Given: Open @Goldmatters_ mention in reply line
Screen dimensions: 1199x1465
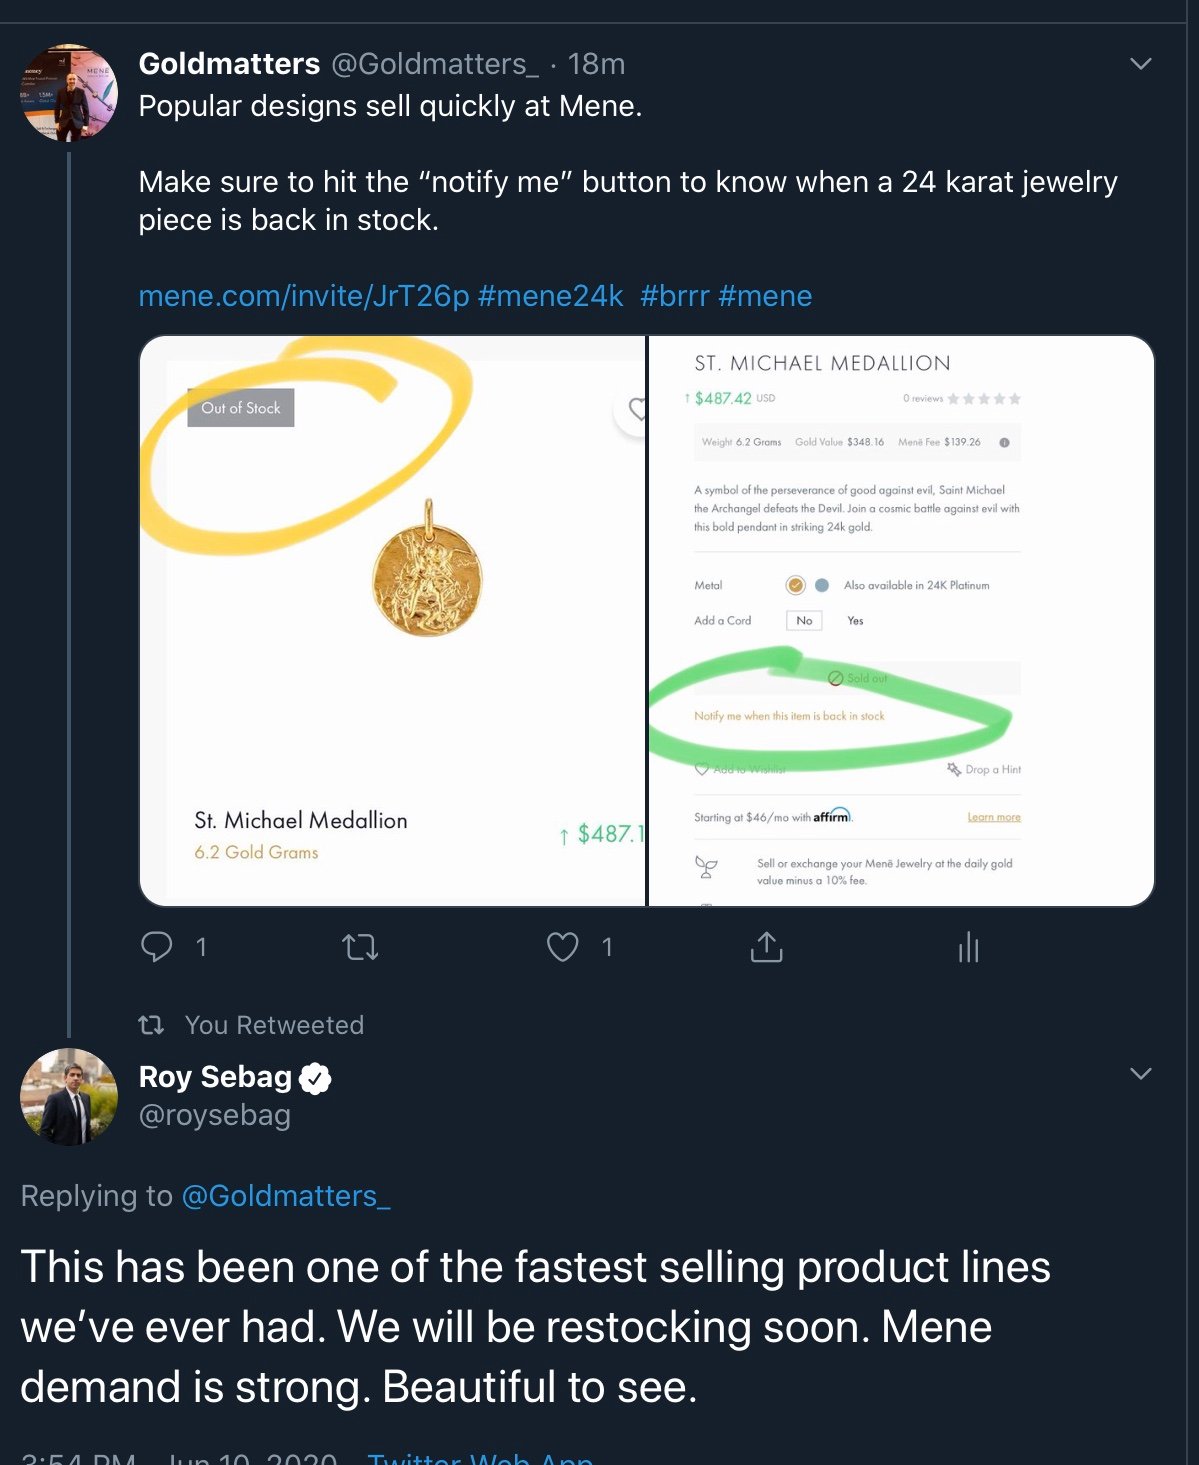Looking at the screenshot, I should tap(286, 1196).
